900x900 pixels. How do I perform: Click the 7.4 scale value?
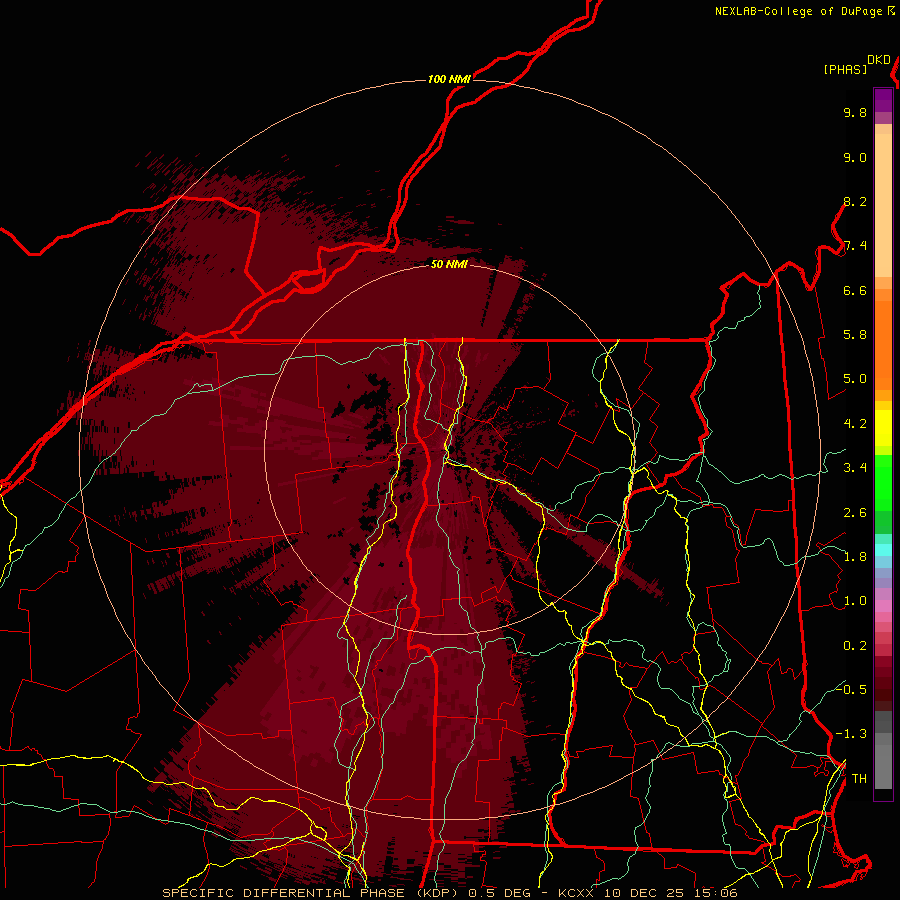point(855,246)
